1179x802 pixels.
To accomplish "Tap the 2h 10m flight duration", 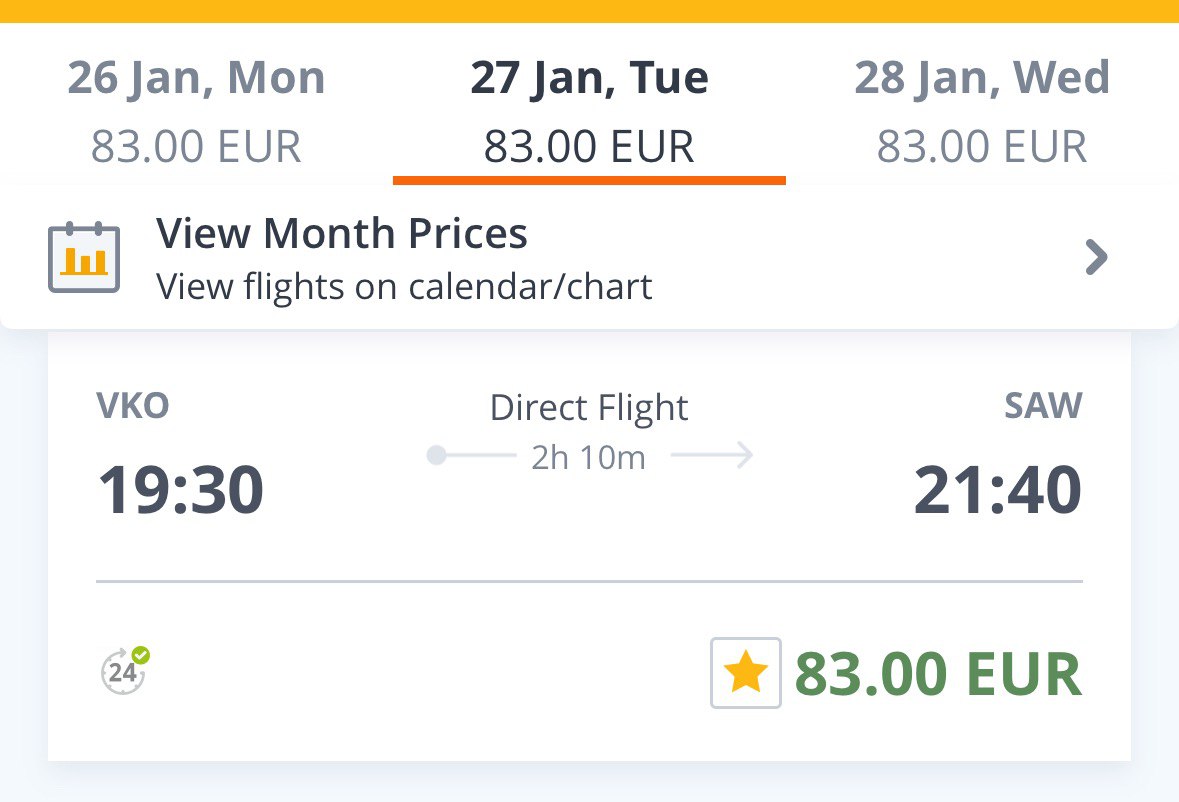I will coord(588,458).
